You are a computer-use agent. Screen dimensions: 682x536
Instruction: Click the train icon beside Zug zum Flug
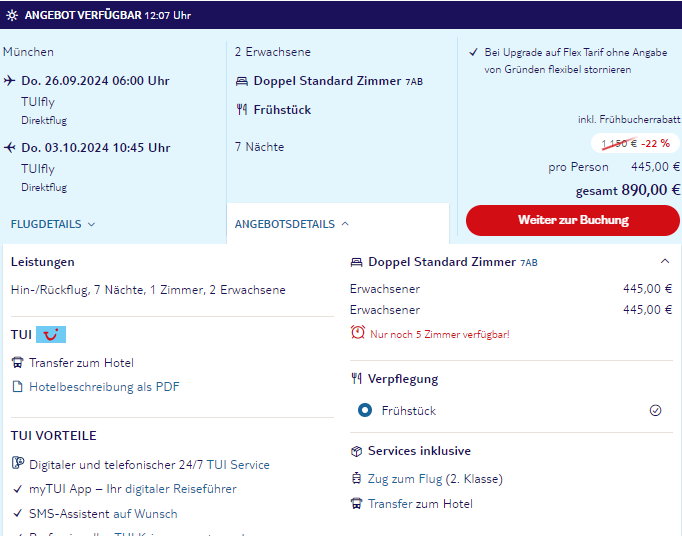[x=356, y=479]
